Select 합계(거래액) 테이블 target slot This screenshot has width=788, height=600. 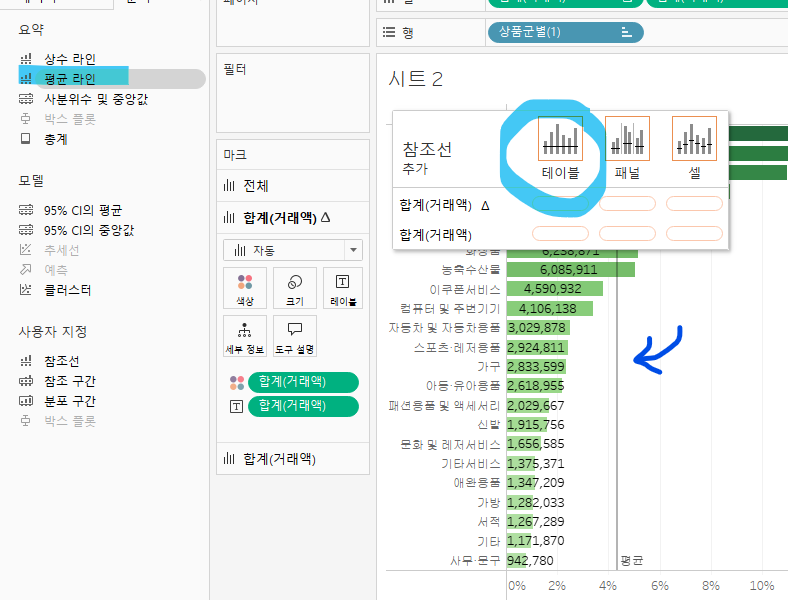click(x=560, y=234)
